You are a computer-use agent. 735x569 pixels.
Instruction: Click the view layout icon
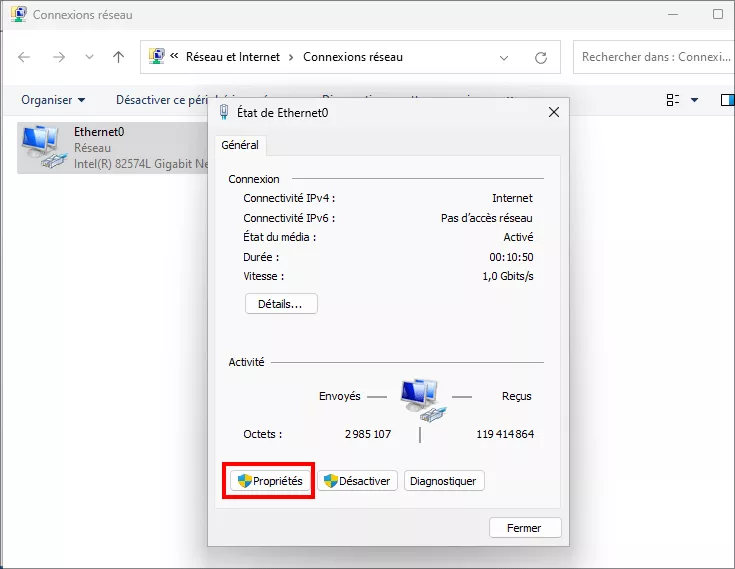click(x=673, y=100)
